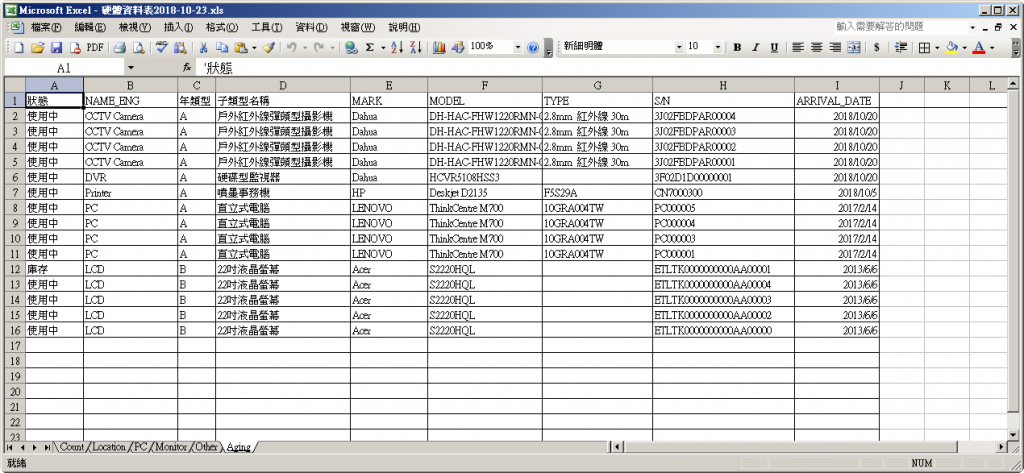This screenshot has height=473, width=1024.
Task: Apply yellow fill color bucket
Action: [x=952, y=48]
